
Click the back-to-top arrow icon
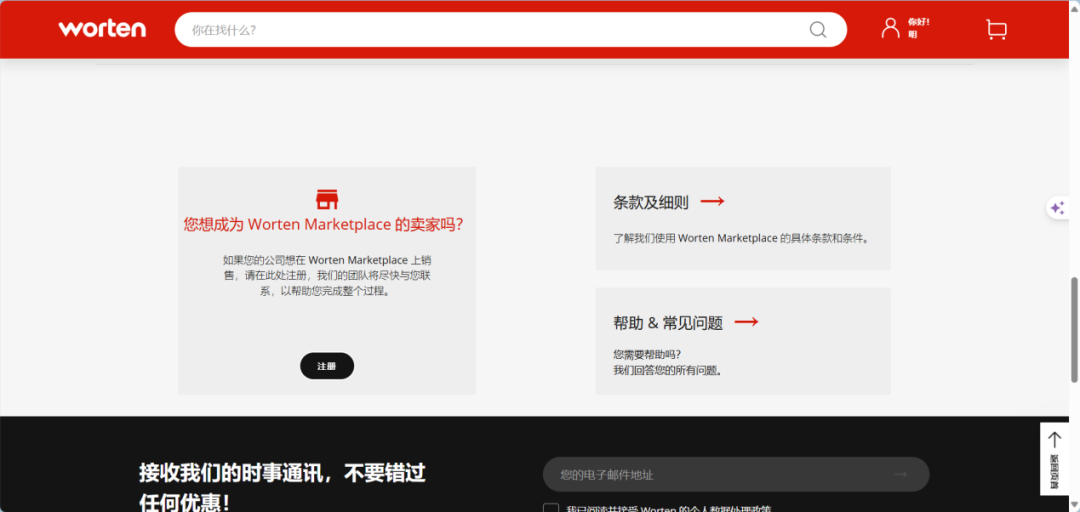(x=1055, y=440)
